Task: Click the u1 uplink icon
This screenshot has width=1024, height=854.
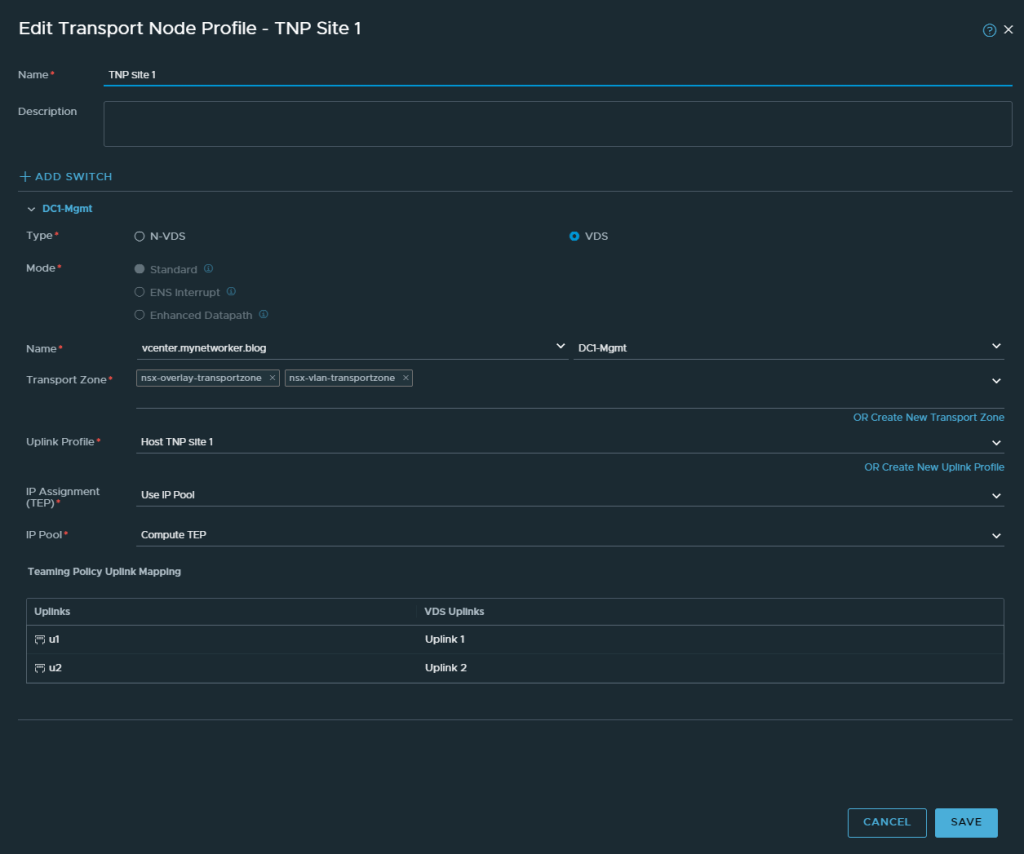Action: [x=40, y=639]
